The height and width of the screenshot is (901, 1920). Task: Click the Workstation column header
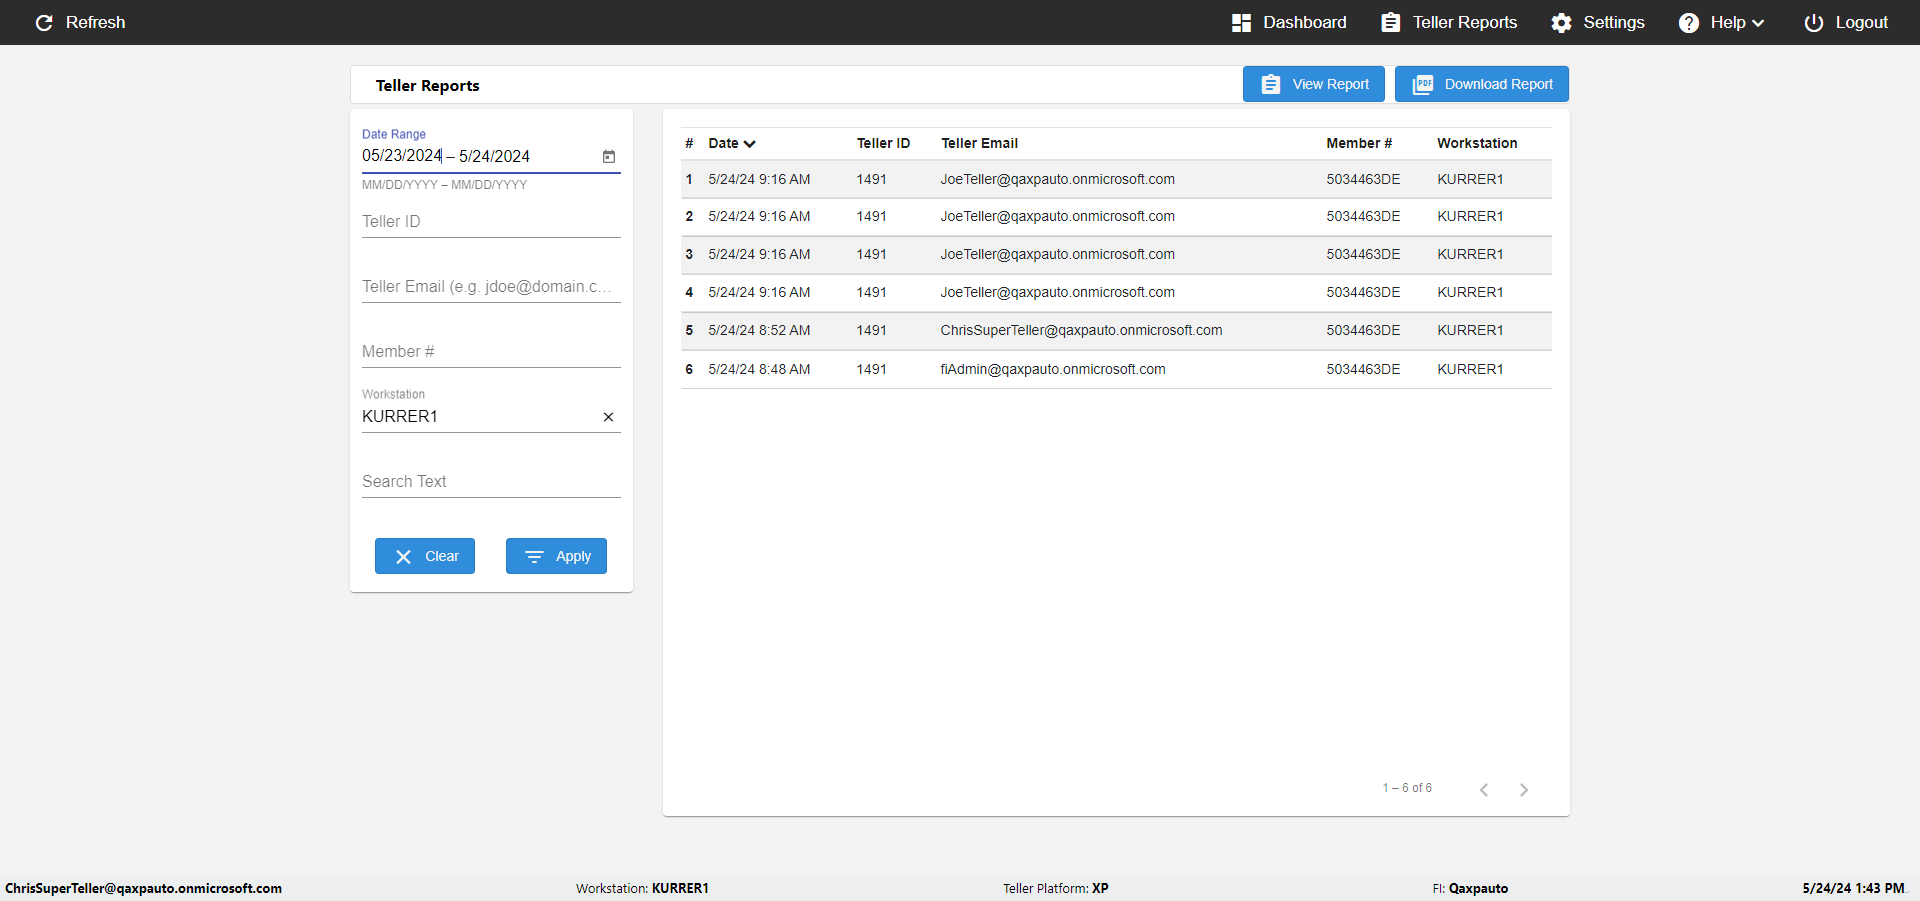tap(1477, 143)
